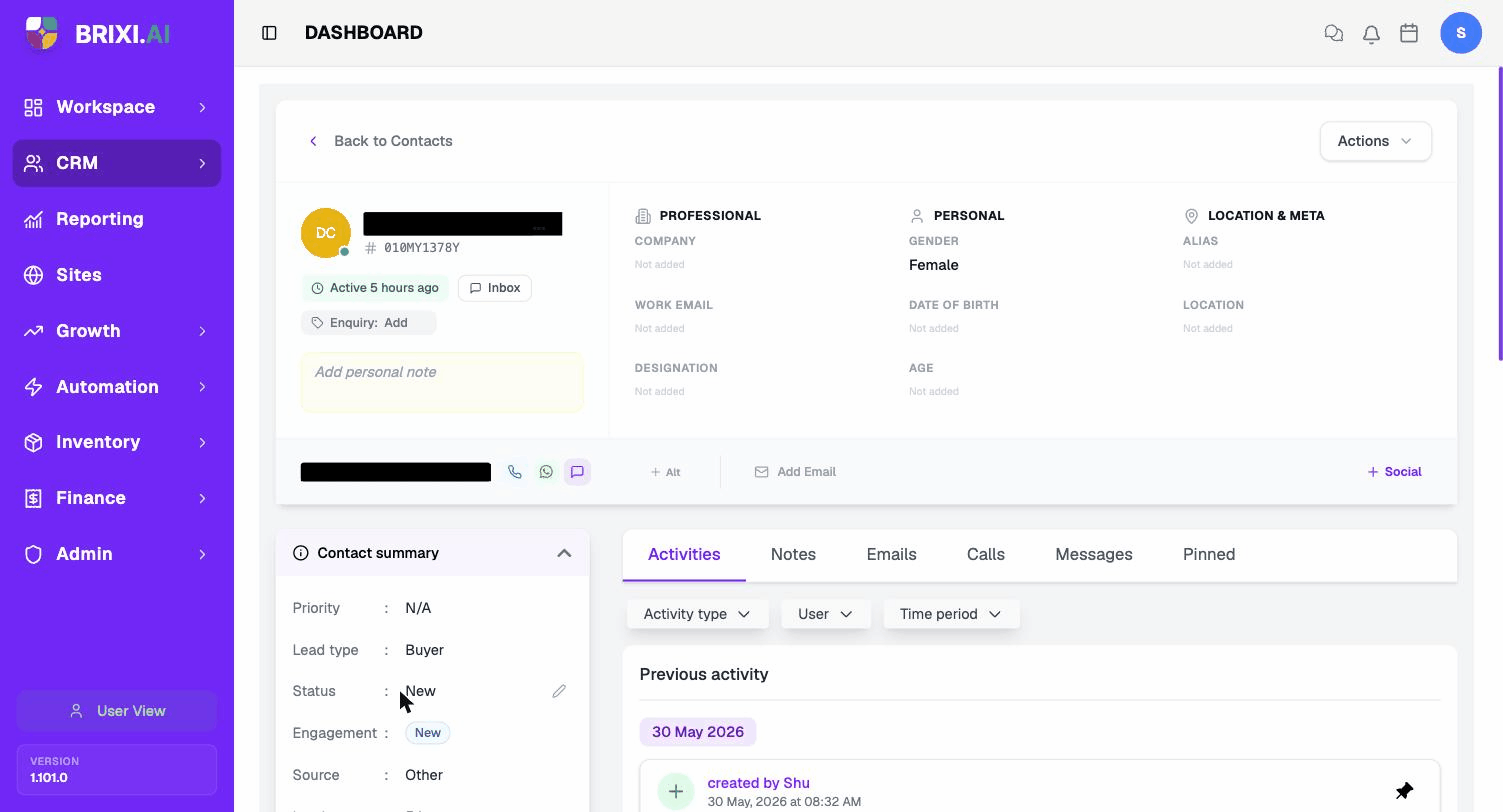The width and height of the screenshot is (1503, 812).
Task: Expand the Admin menu chevron
Action: 202,554
